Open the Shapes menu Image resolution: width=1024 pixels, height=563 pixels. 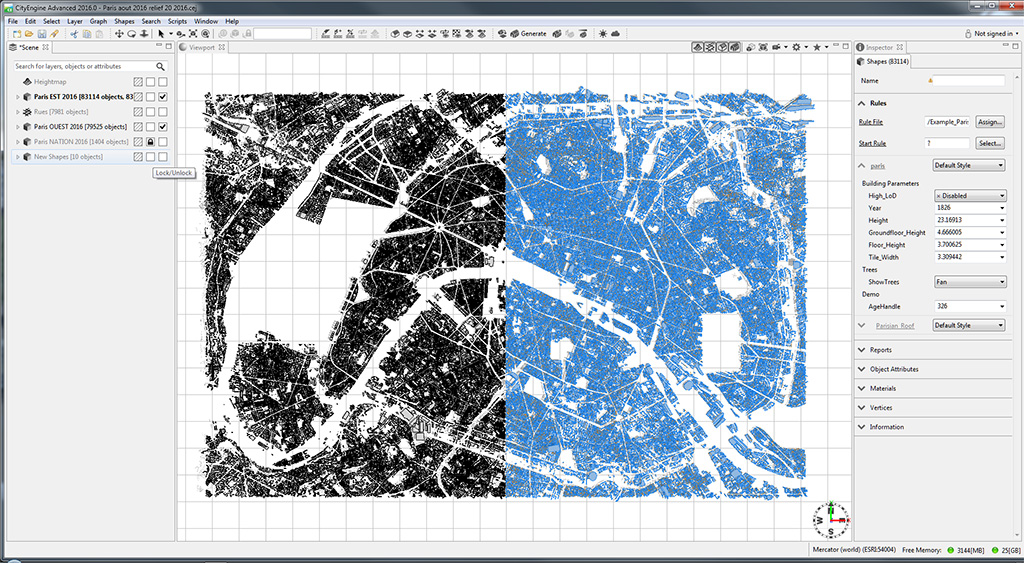coord(124,21)
